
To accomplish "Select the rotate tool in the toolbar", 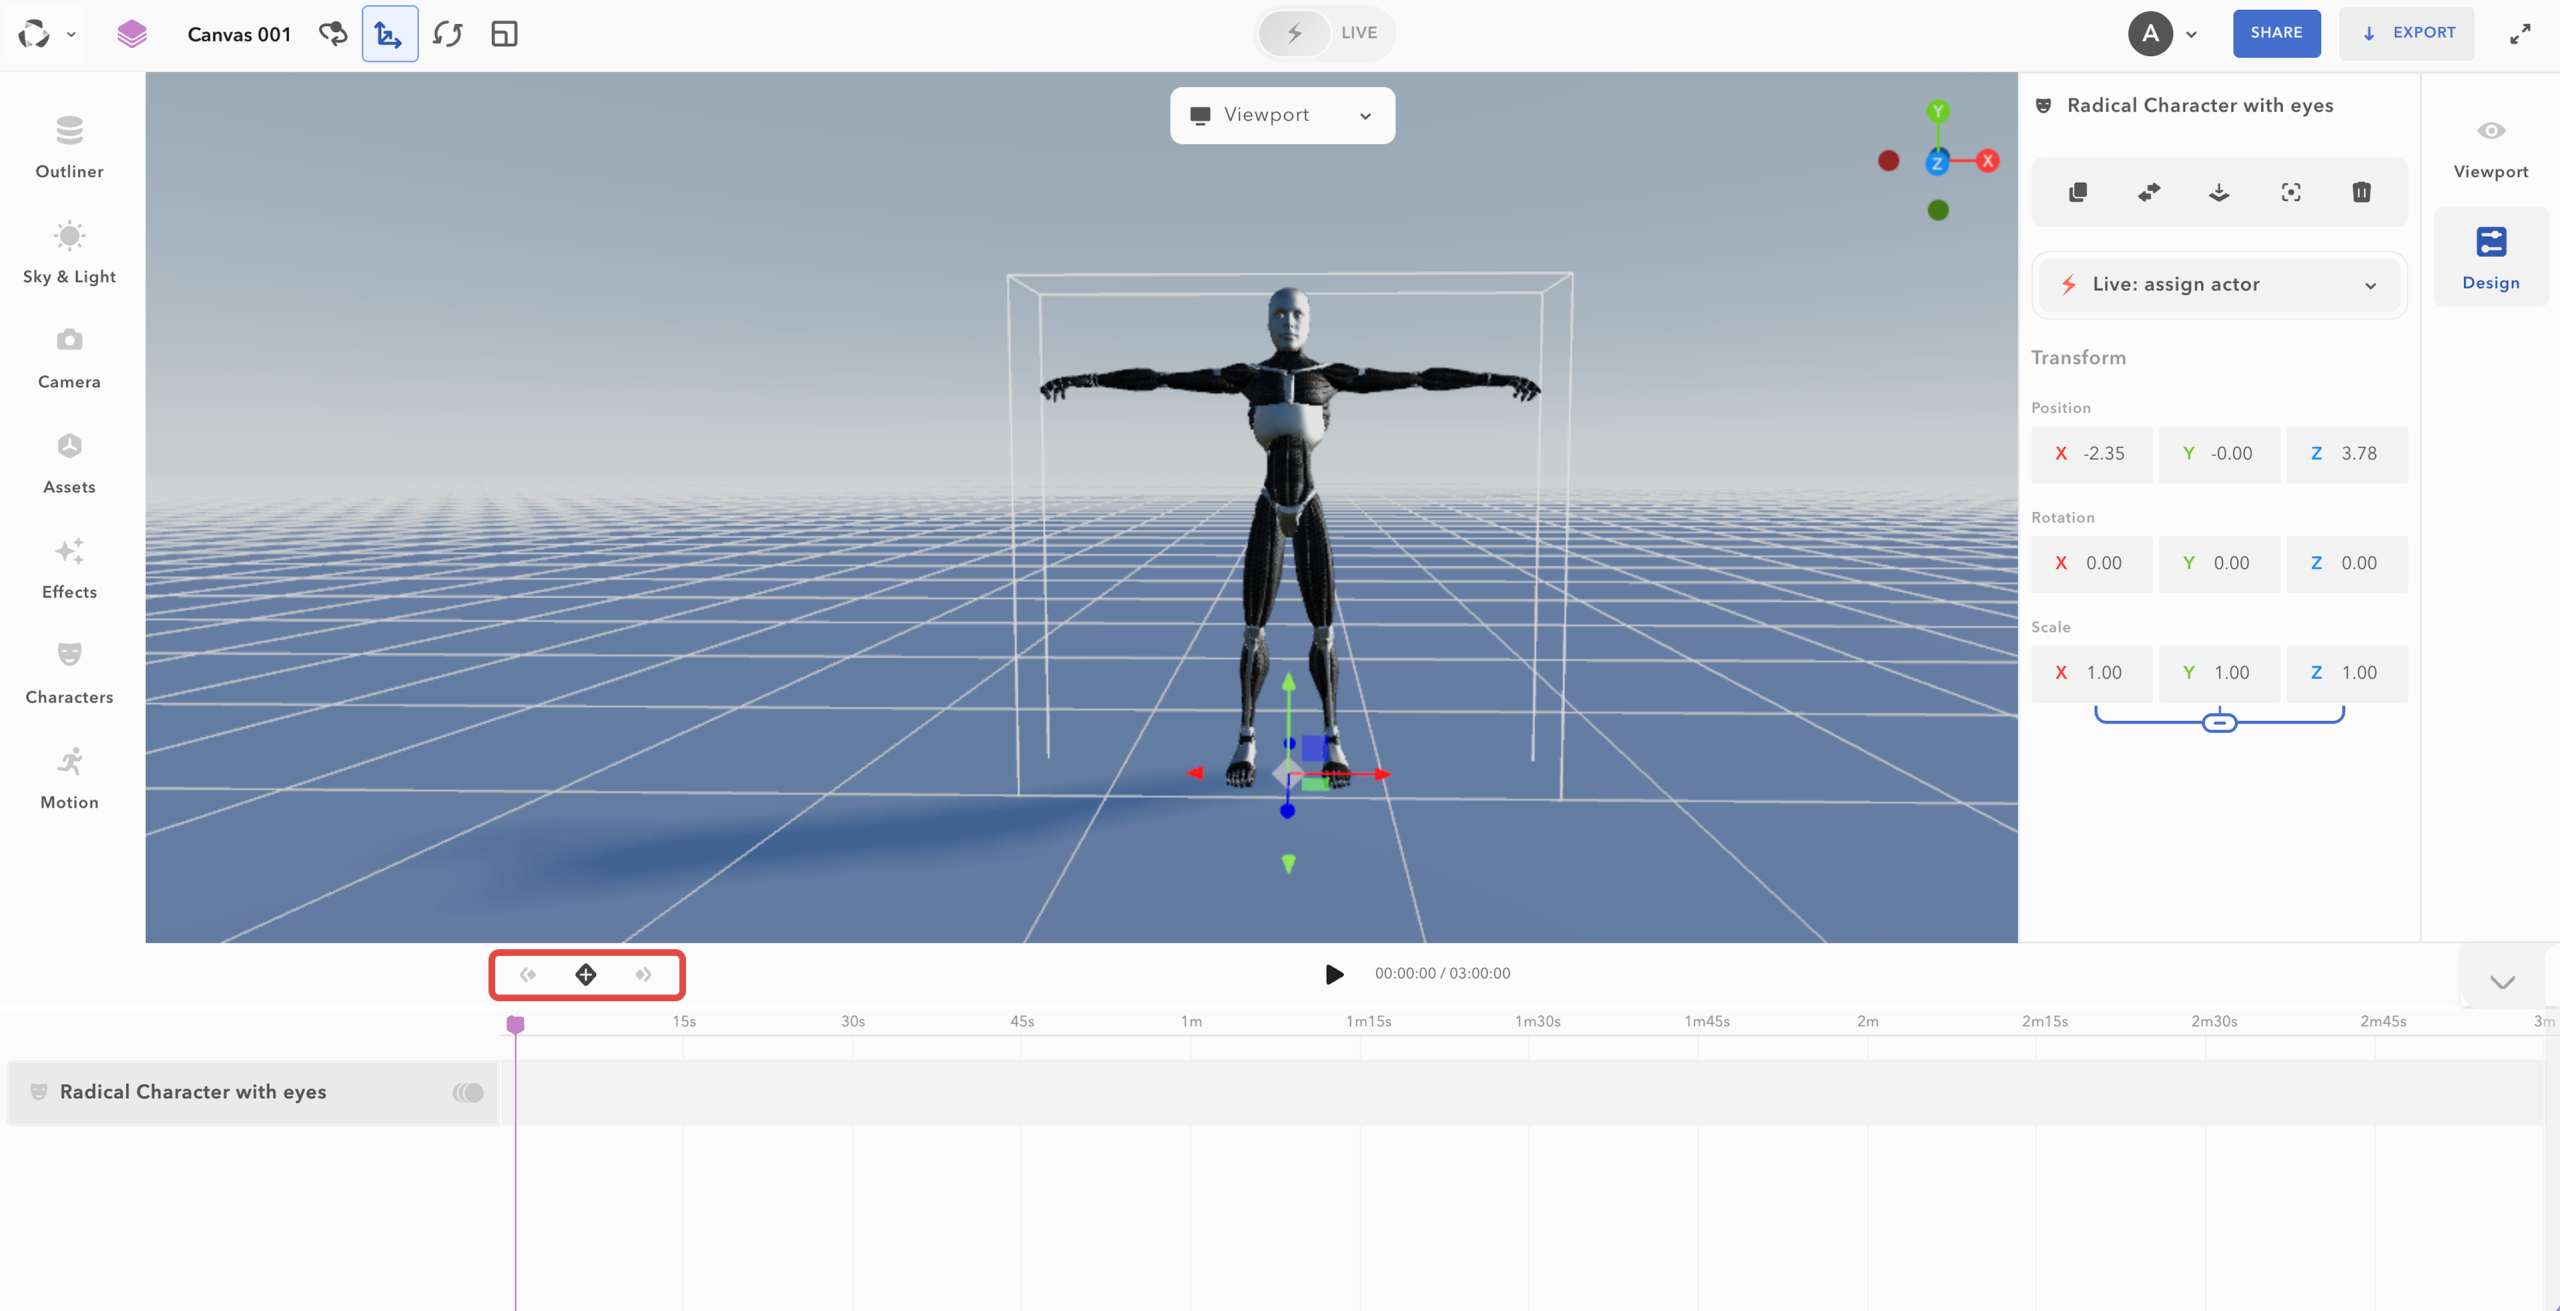I will pyautogui.click(x=447, y=33).
